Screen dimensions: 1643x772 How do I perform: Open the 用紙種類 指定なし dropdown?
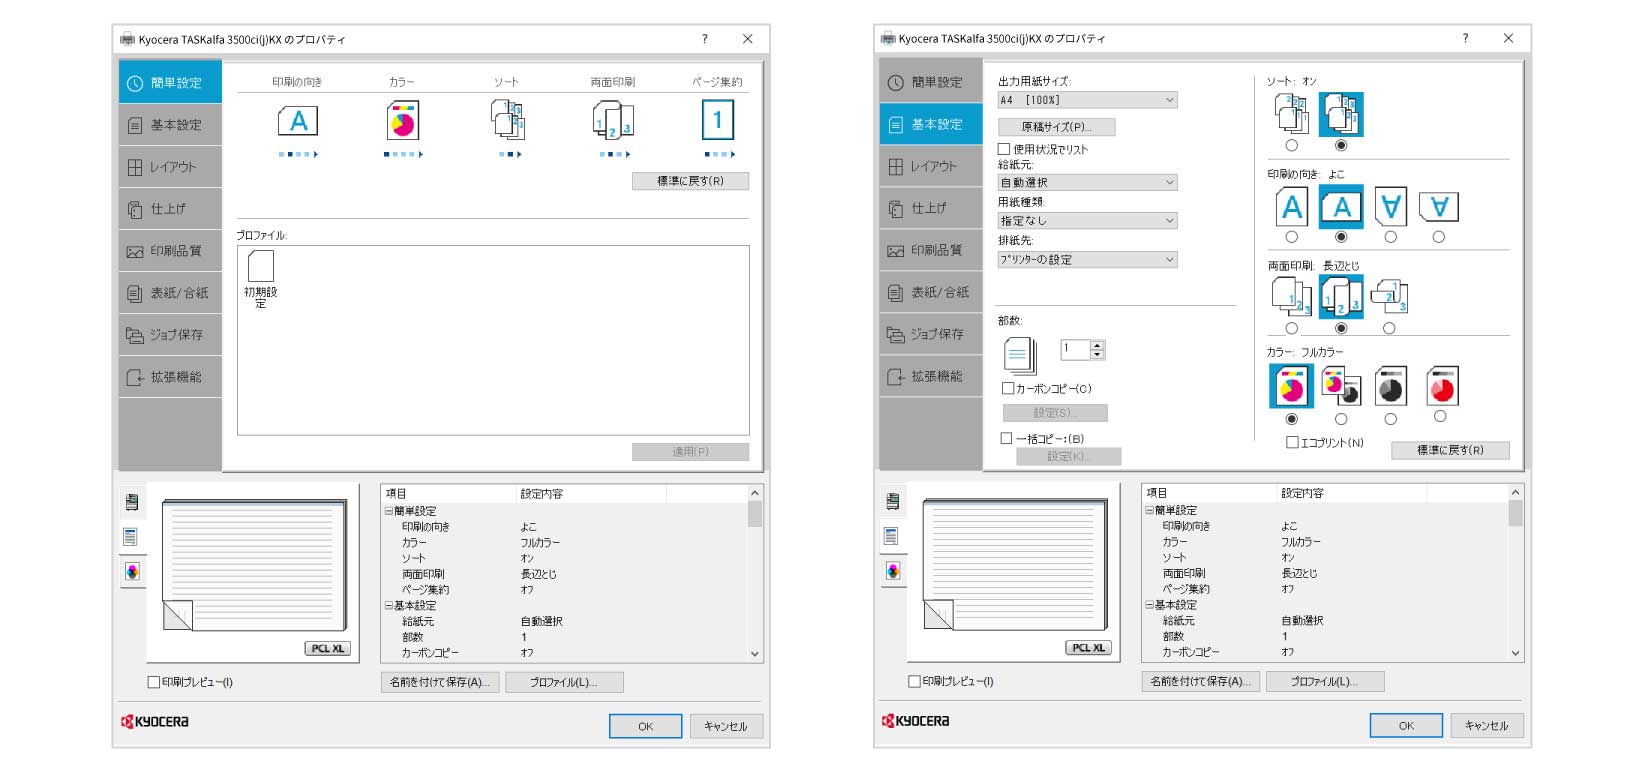1087,221
